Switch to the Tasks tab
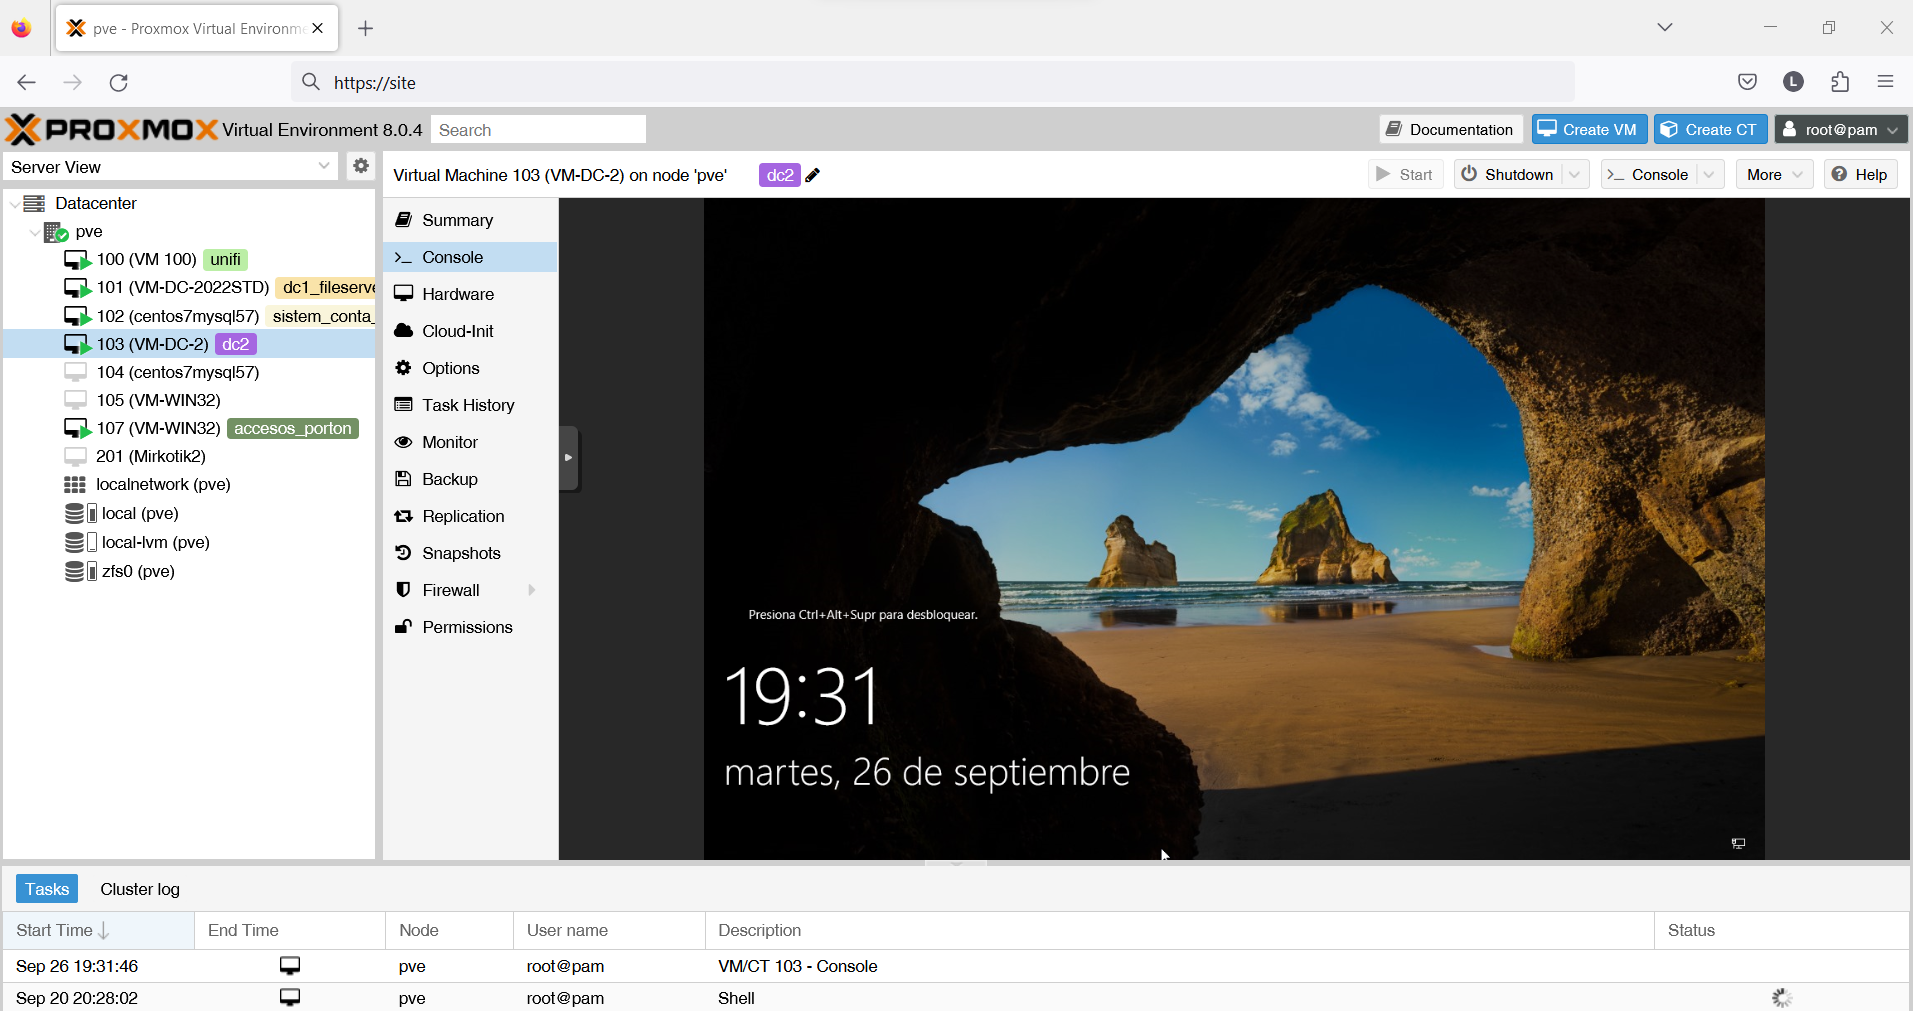Viewport: 1913px width, 1011px height. point(47,889)
